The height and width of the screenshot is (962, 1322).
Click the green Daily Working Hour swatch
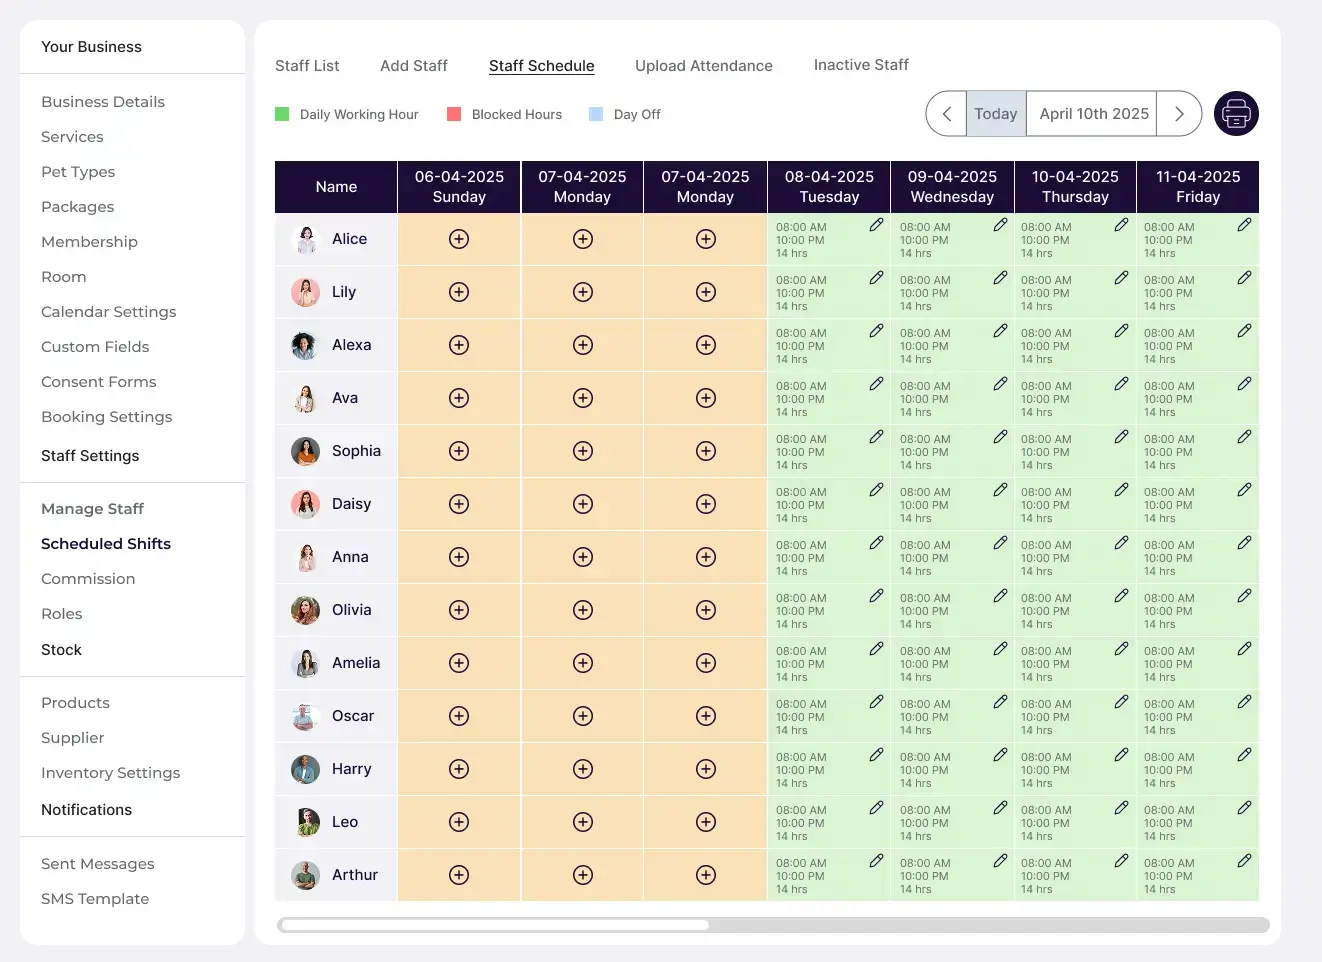point(282,114)
